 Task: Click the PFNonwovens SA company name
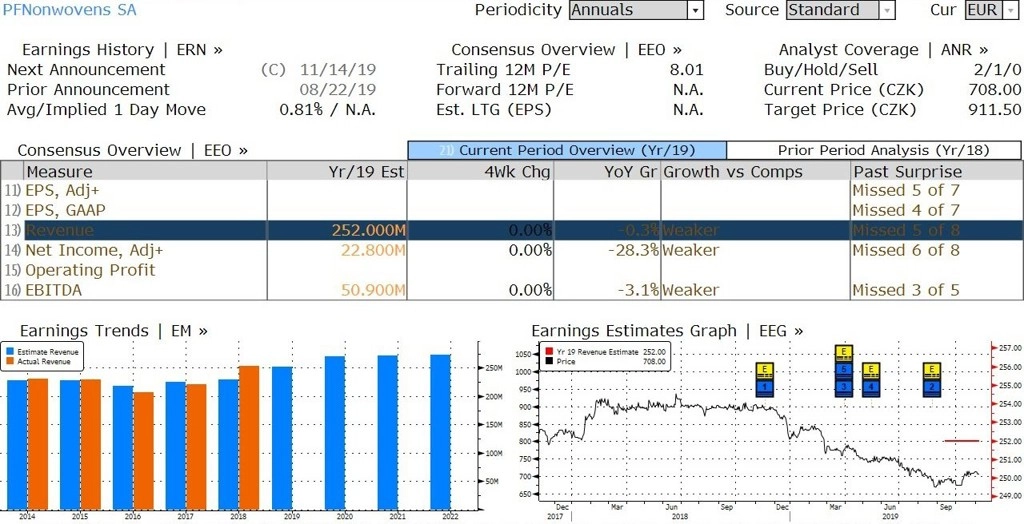coord(70,10)
